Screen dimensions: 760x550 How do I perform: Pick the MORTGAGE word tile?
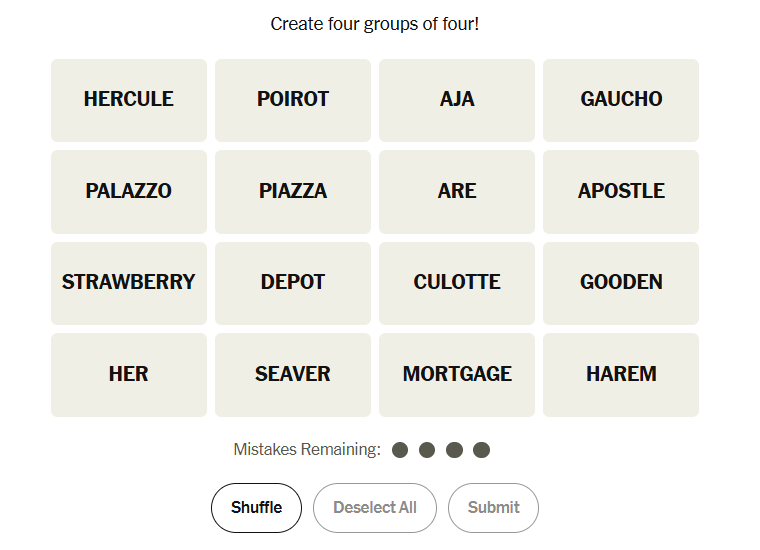coord(457,375)
